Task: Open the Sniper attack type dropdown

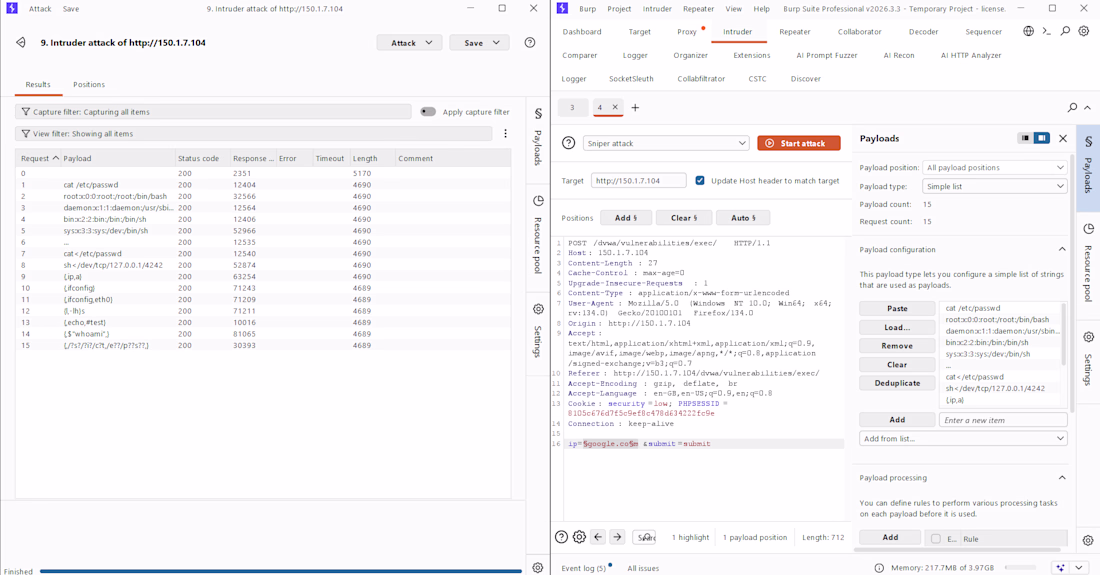Action: click(666, 143)
